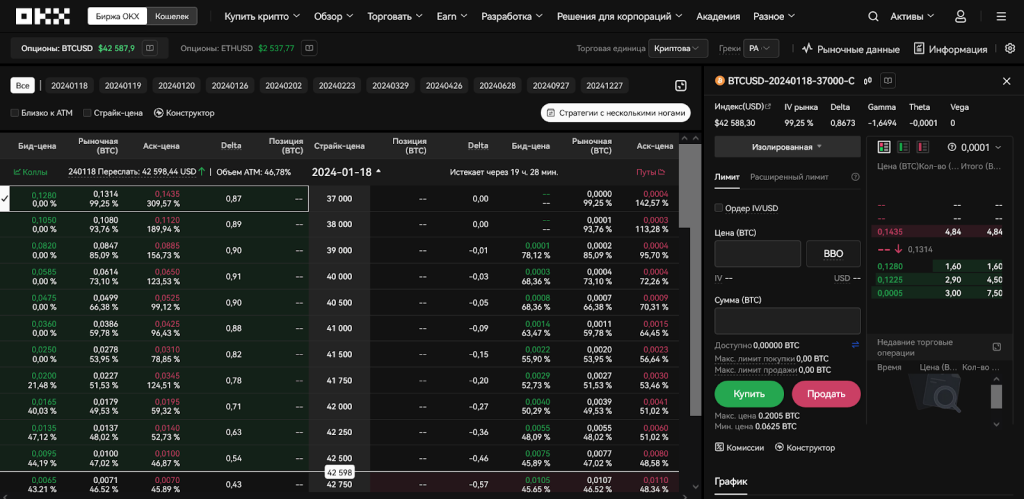Tick the Страйк-цена checkbox

(88, 113)
